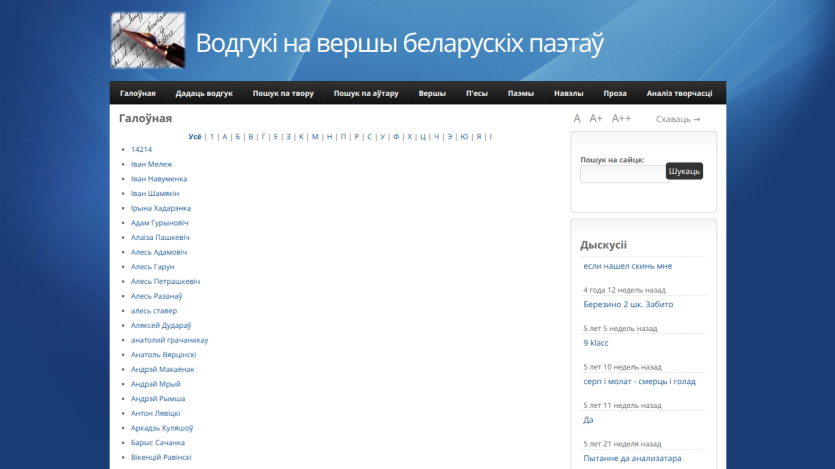835x469 pixels.
Task: Open author Аляксей Дудараў
Action: pos(161,325)
